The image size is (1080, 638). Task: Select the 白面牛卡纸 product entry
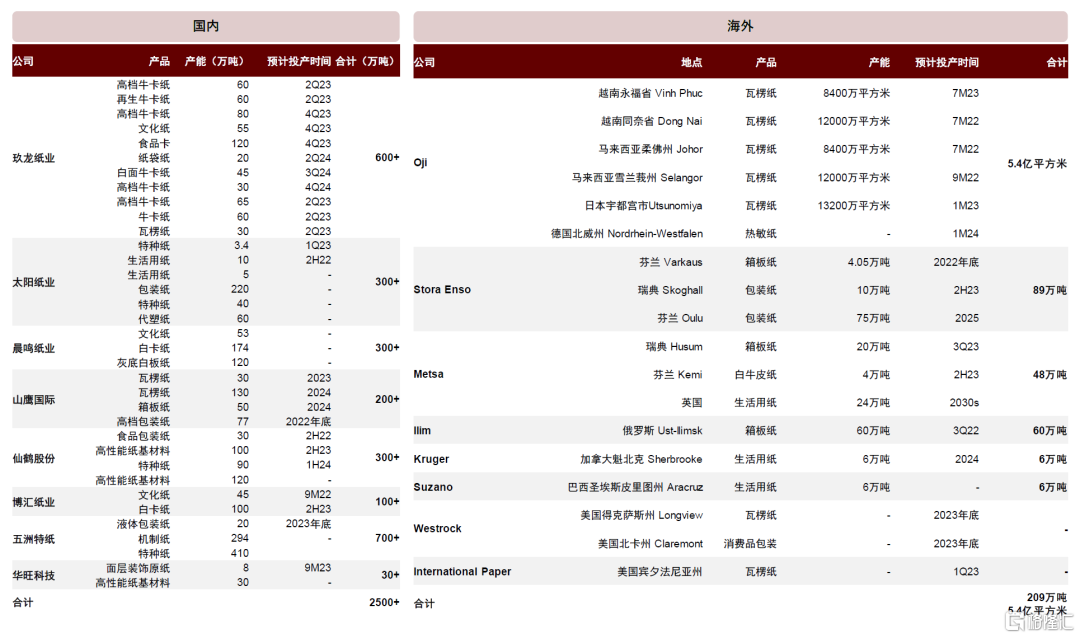pos(143,172)
